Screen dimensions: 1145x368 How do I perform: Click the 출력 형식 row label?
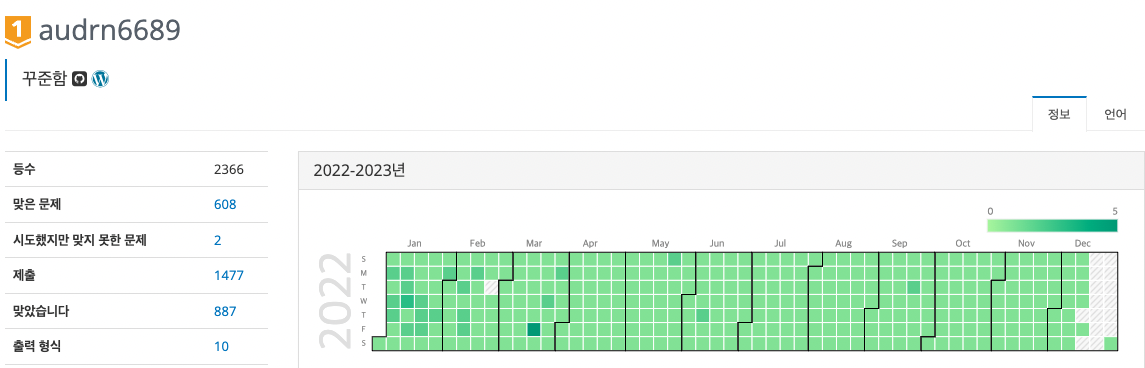click(x=37, y=346)
